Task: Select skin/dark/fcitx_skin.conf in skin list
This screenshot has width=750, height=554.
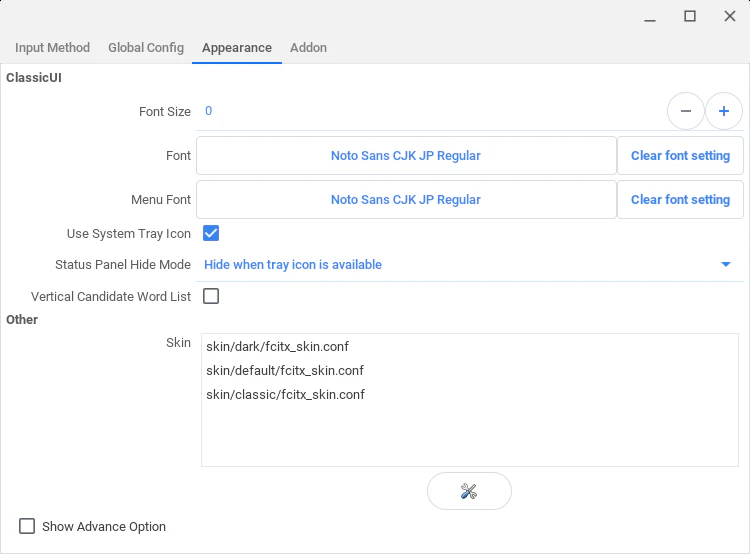Action: click(x=469, y=346)
